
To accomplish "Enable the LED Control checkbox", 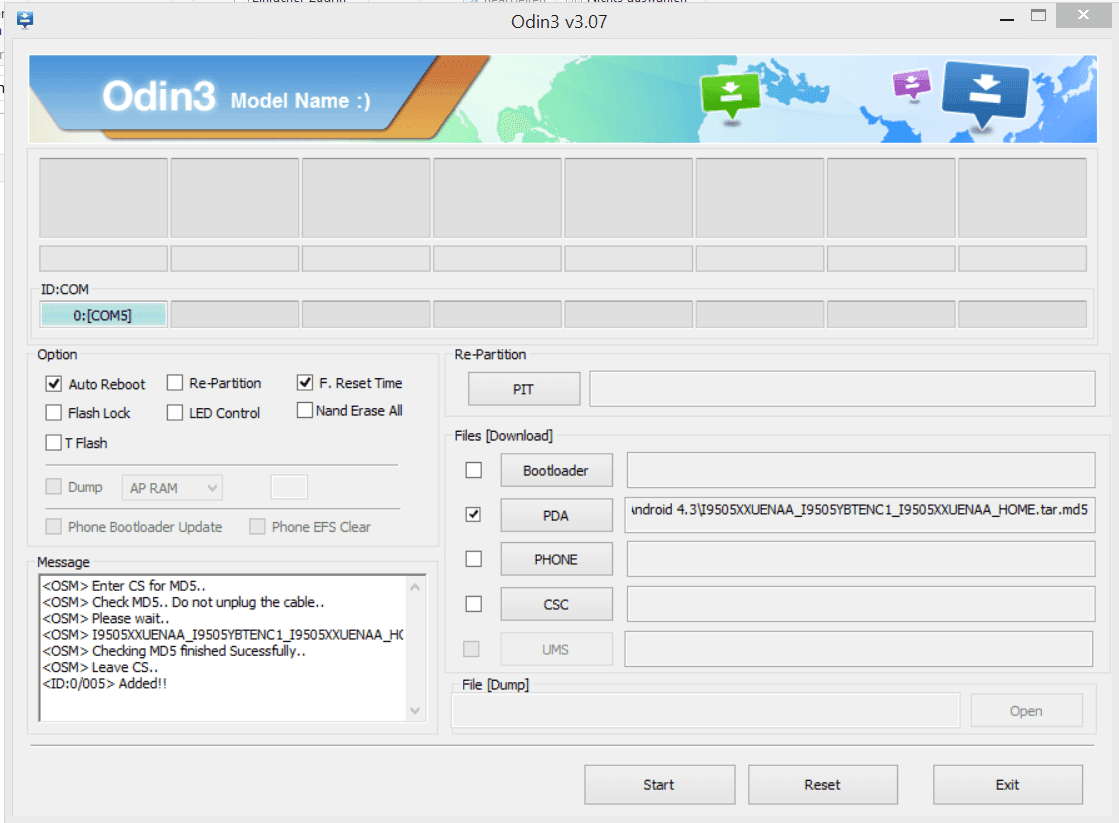I will (175, 413).
